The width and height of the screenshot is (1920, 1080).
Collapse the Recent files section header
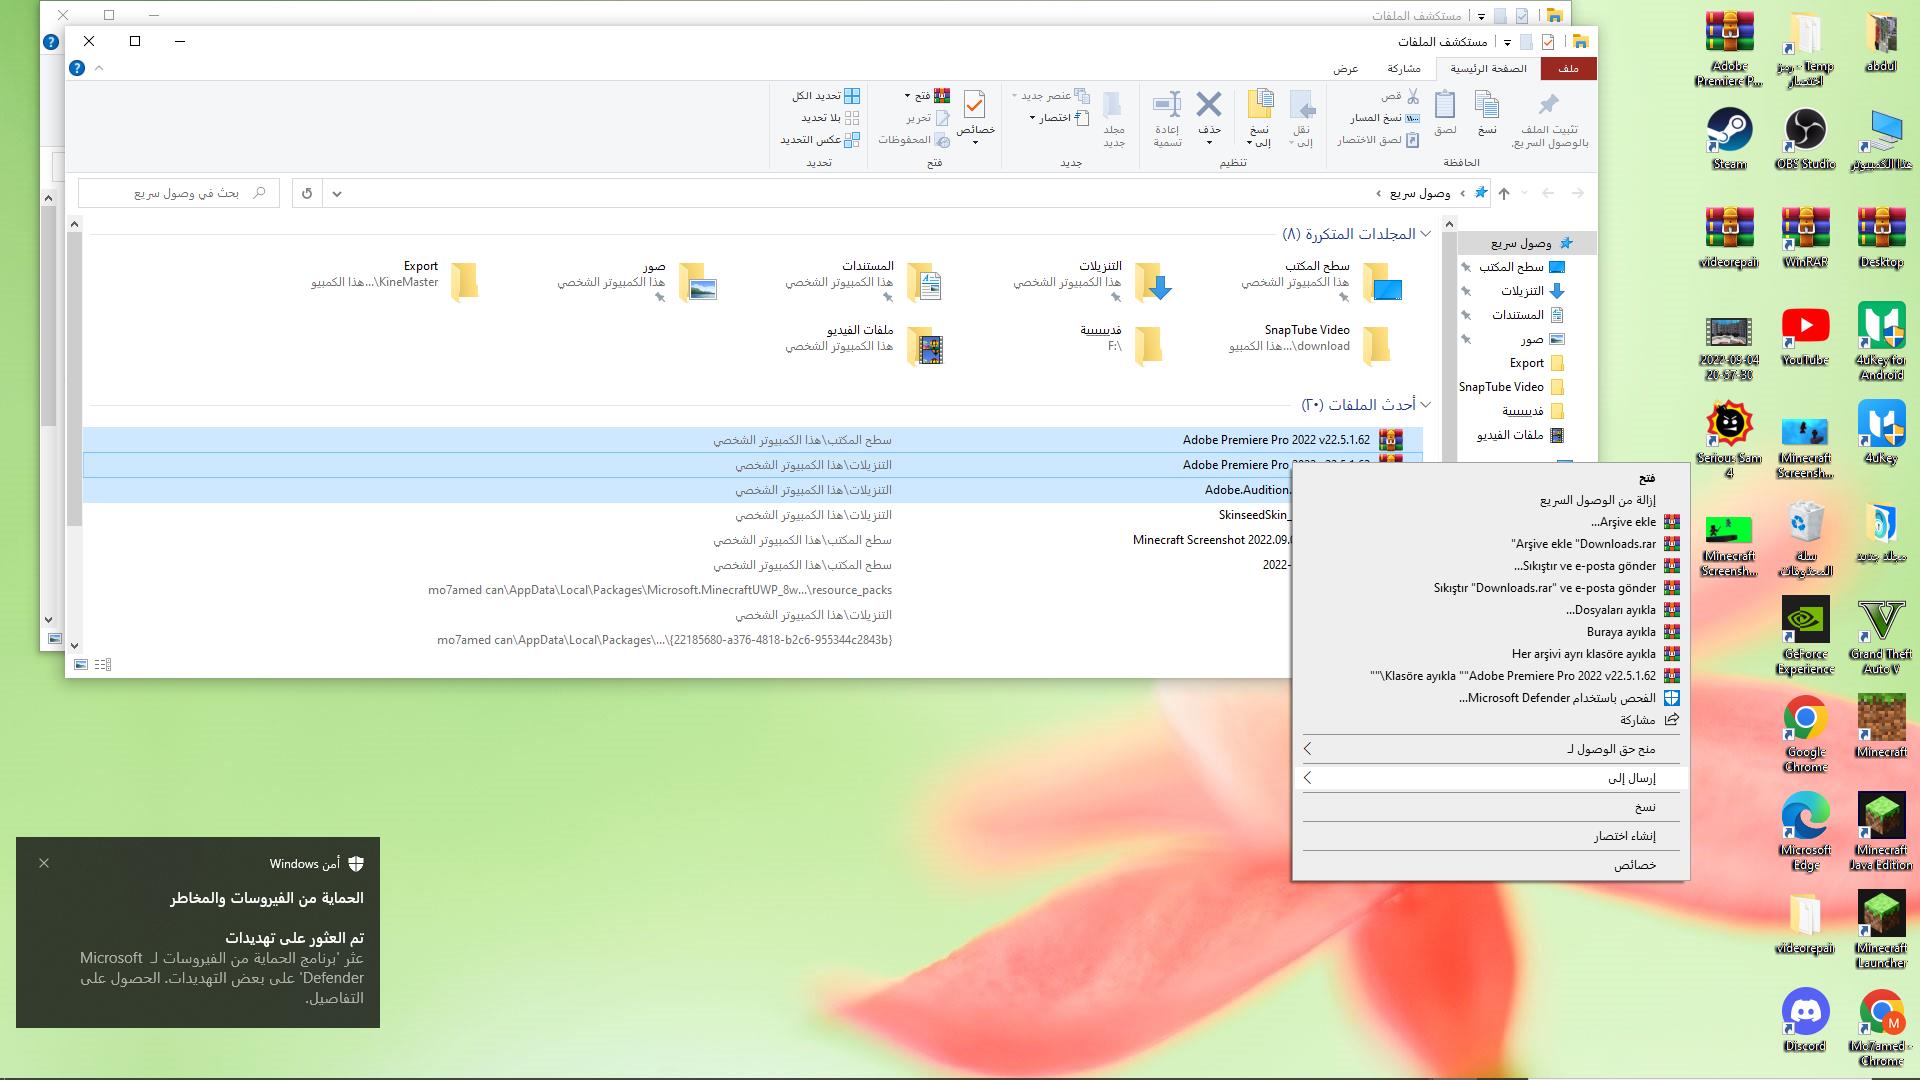1426,405
